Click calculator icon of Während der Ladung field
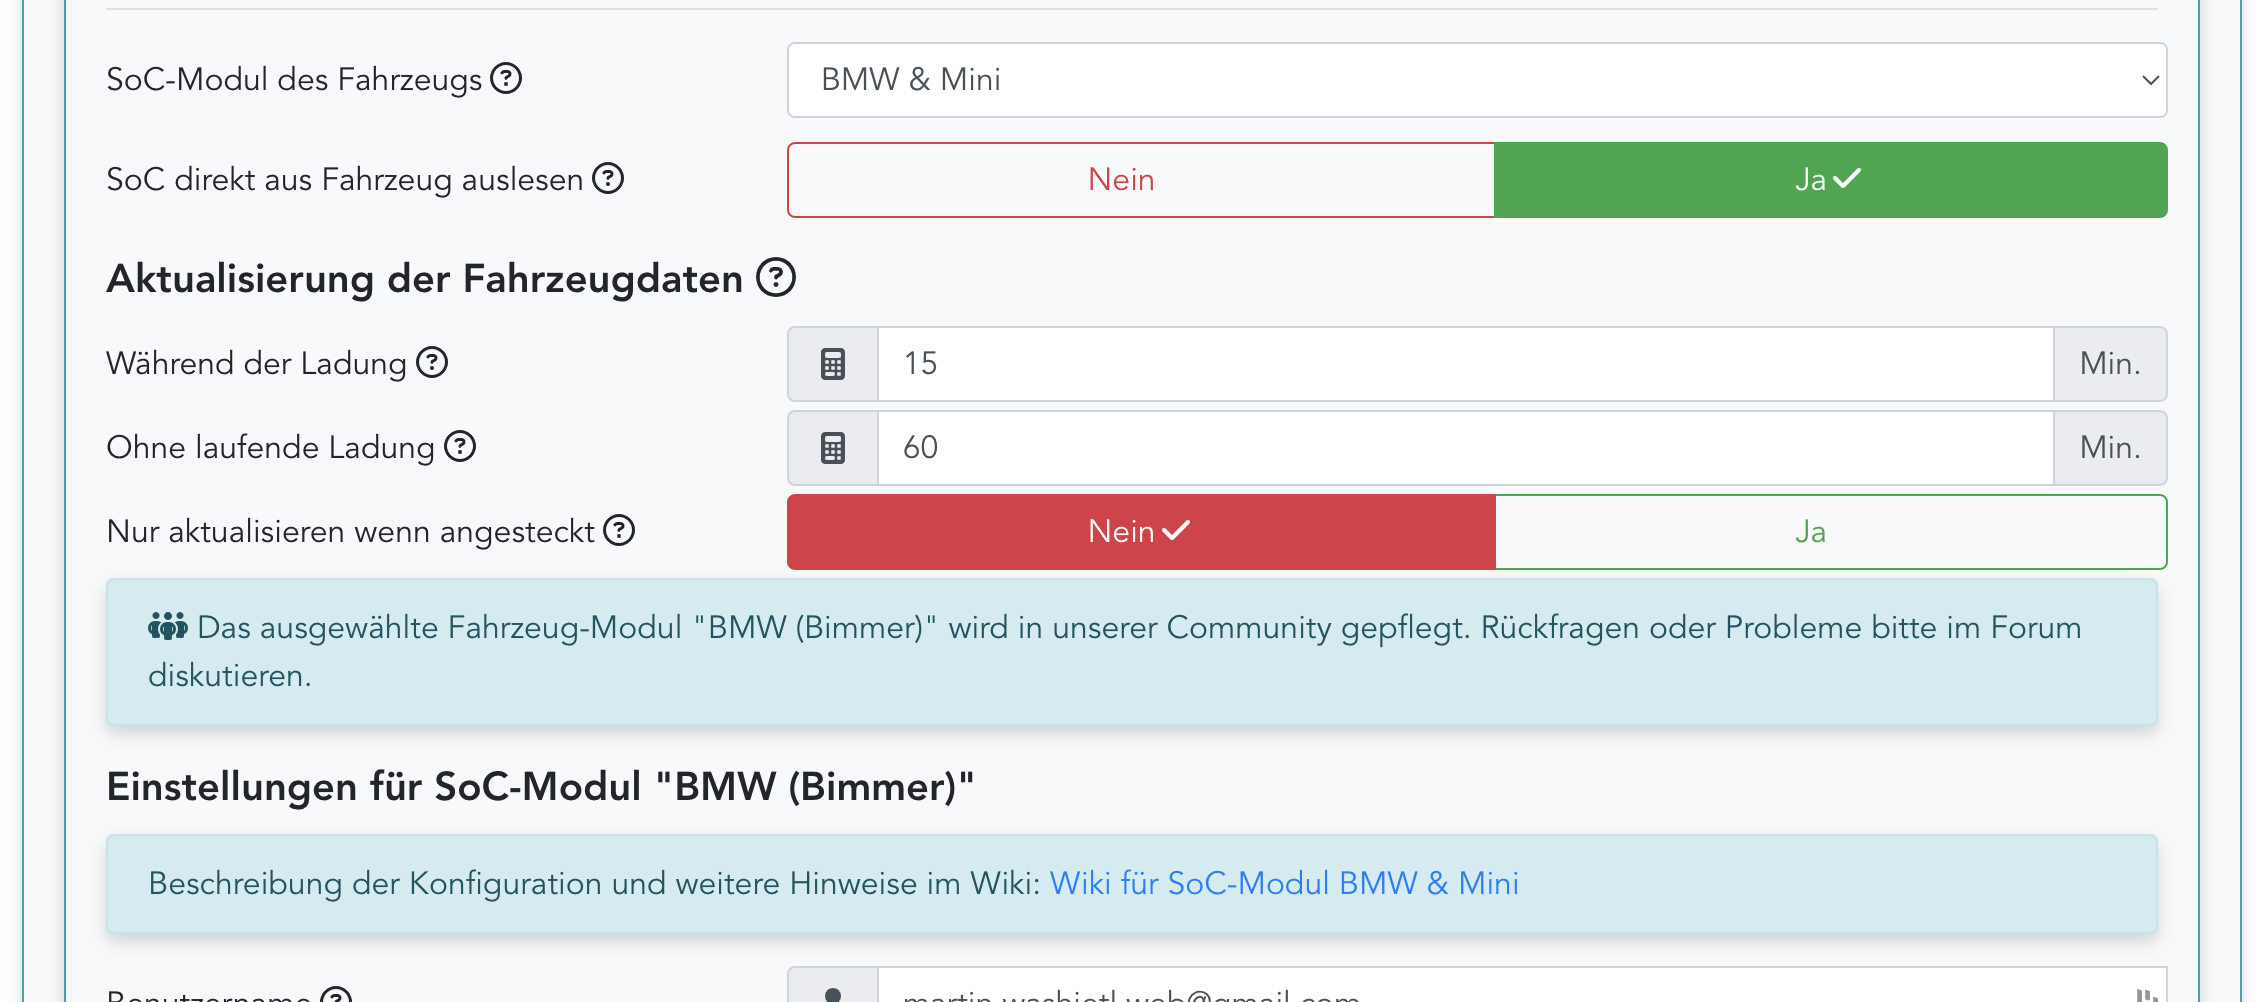The height and width of the screenshot is (1002, 2256). pyautogui.click(x=833, y=364)
